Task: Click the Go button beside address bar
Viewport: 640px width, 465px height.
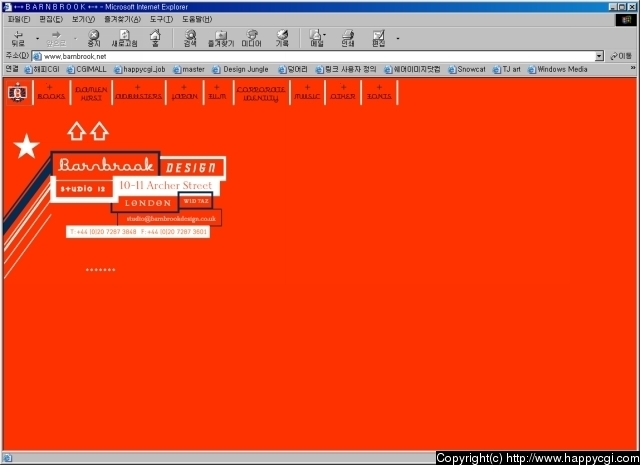Action: (621, 56)
